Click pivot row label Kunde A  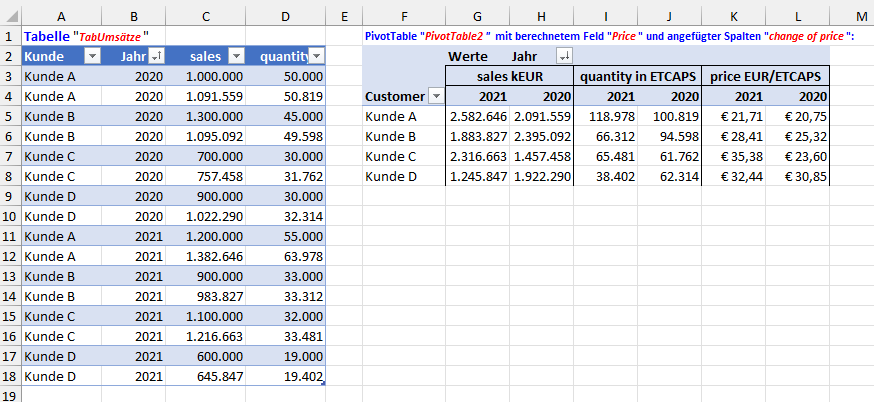coord(404,117)
